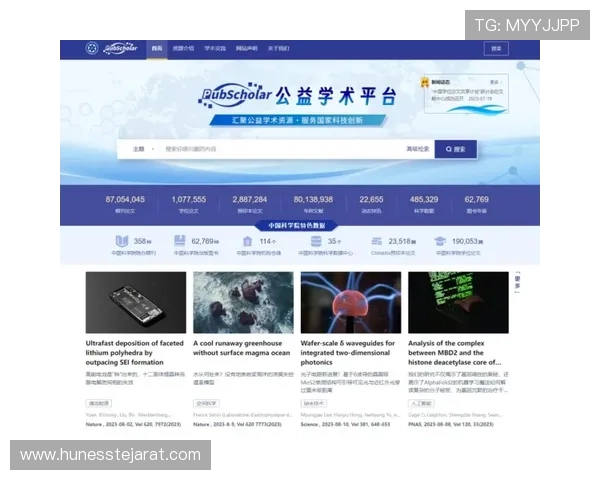
Task: Click the PubScholar logo in the navbar
Action: tap(121, 48)
